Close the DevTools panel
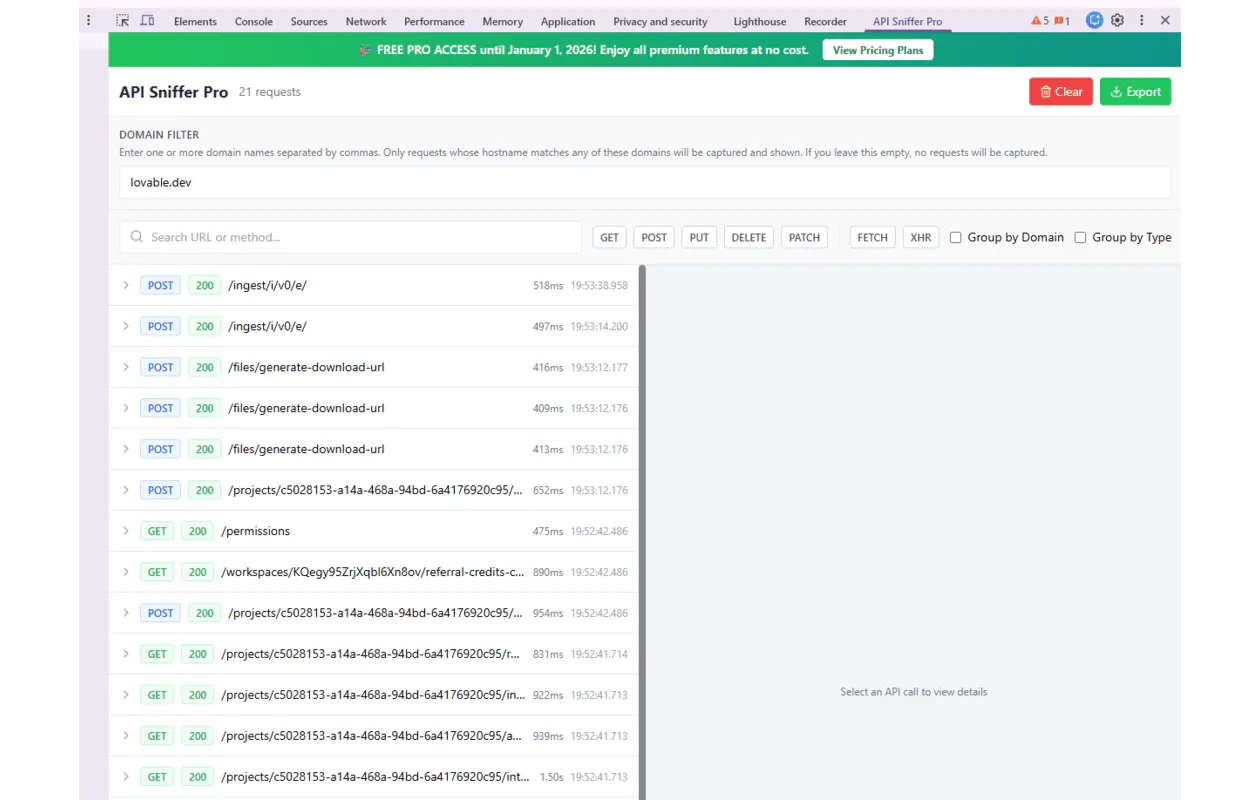Image resolution: width=1260 pixels, height=800 pixels. point(1165,20)
